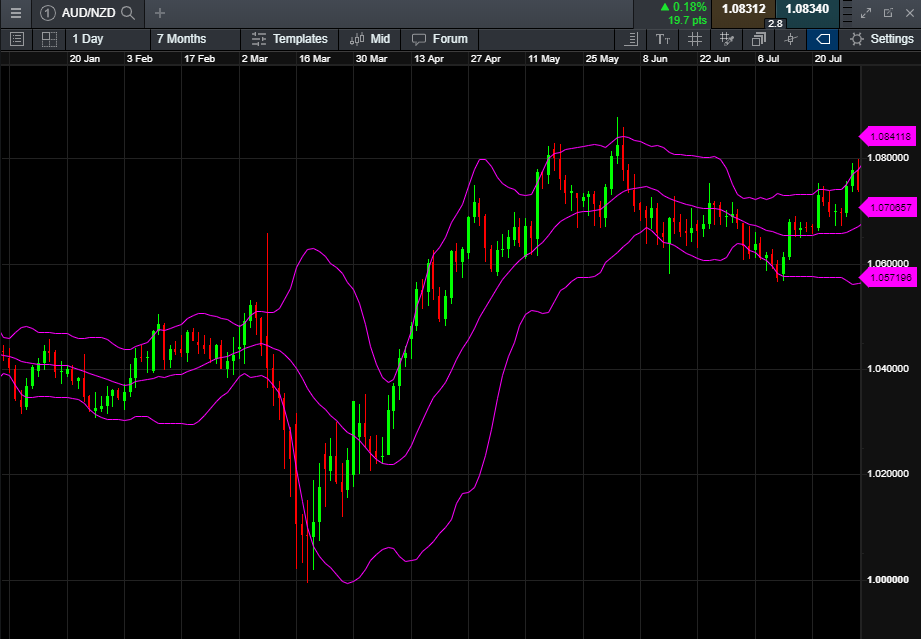The height and width of the screenshot is (639, 921).
Task: Open the grid color picker tool
Action: pyautogui.click(x=727, y=39)
